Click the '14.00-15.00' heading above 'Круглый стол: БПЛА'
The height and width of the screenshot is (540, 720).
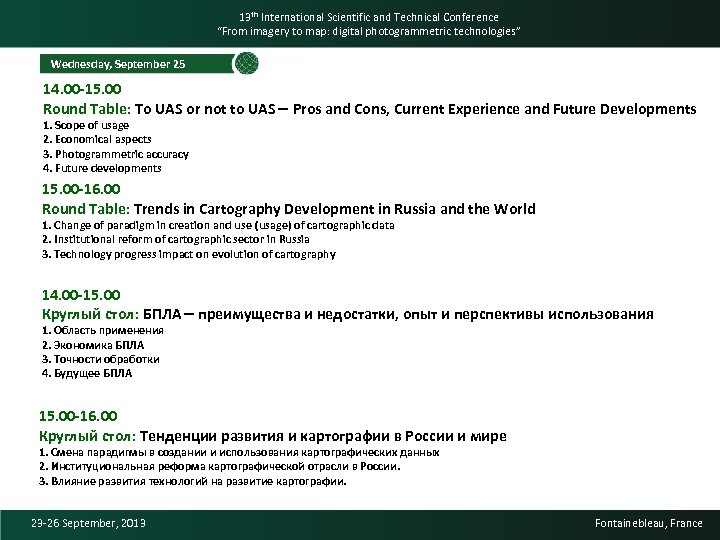click(x=81, y=295)
